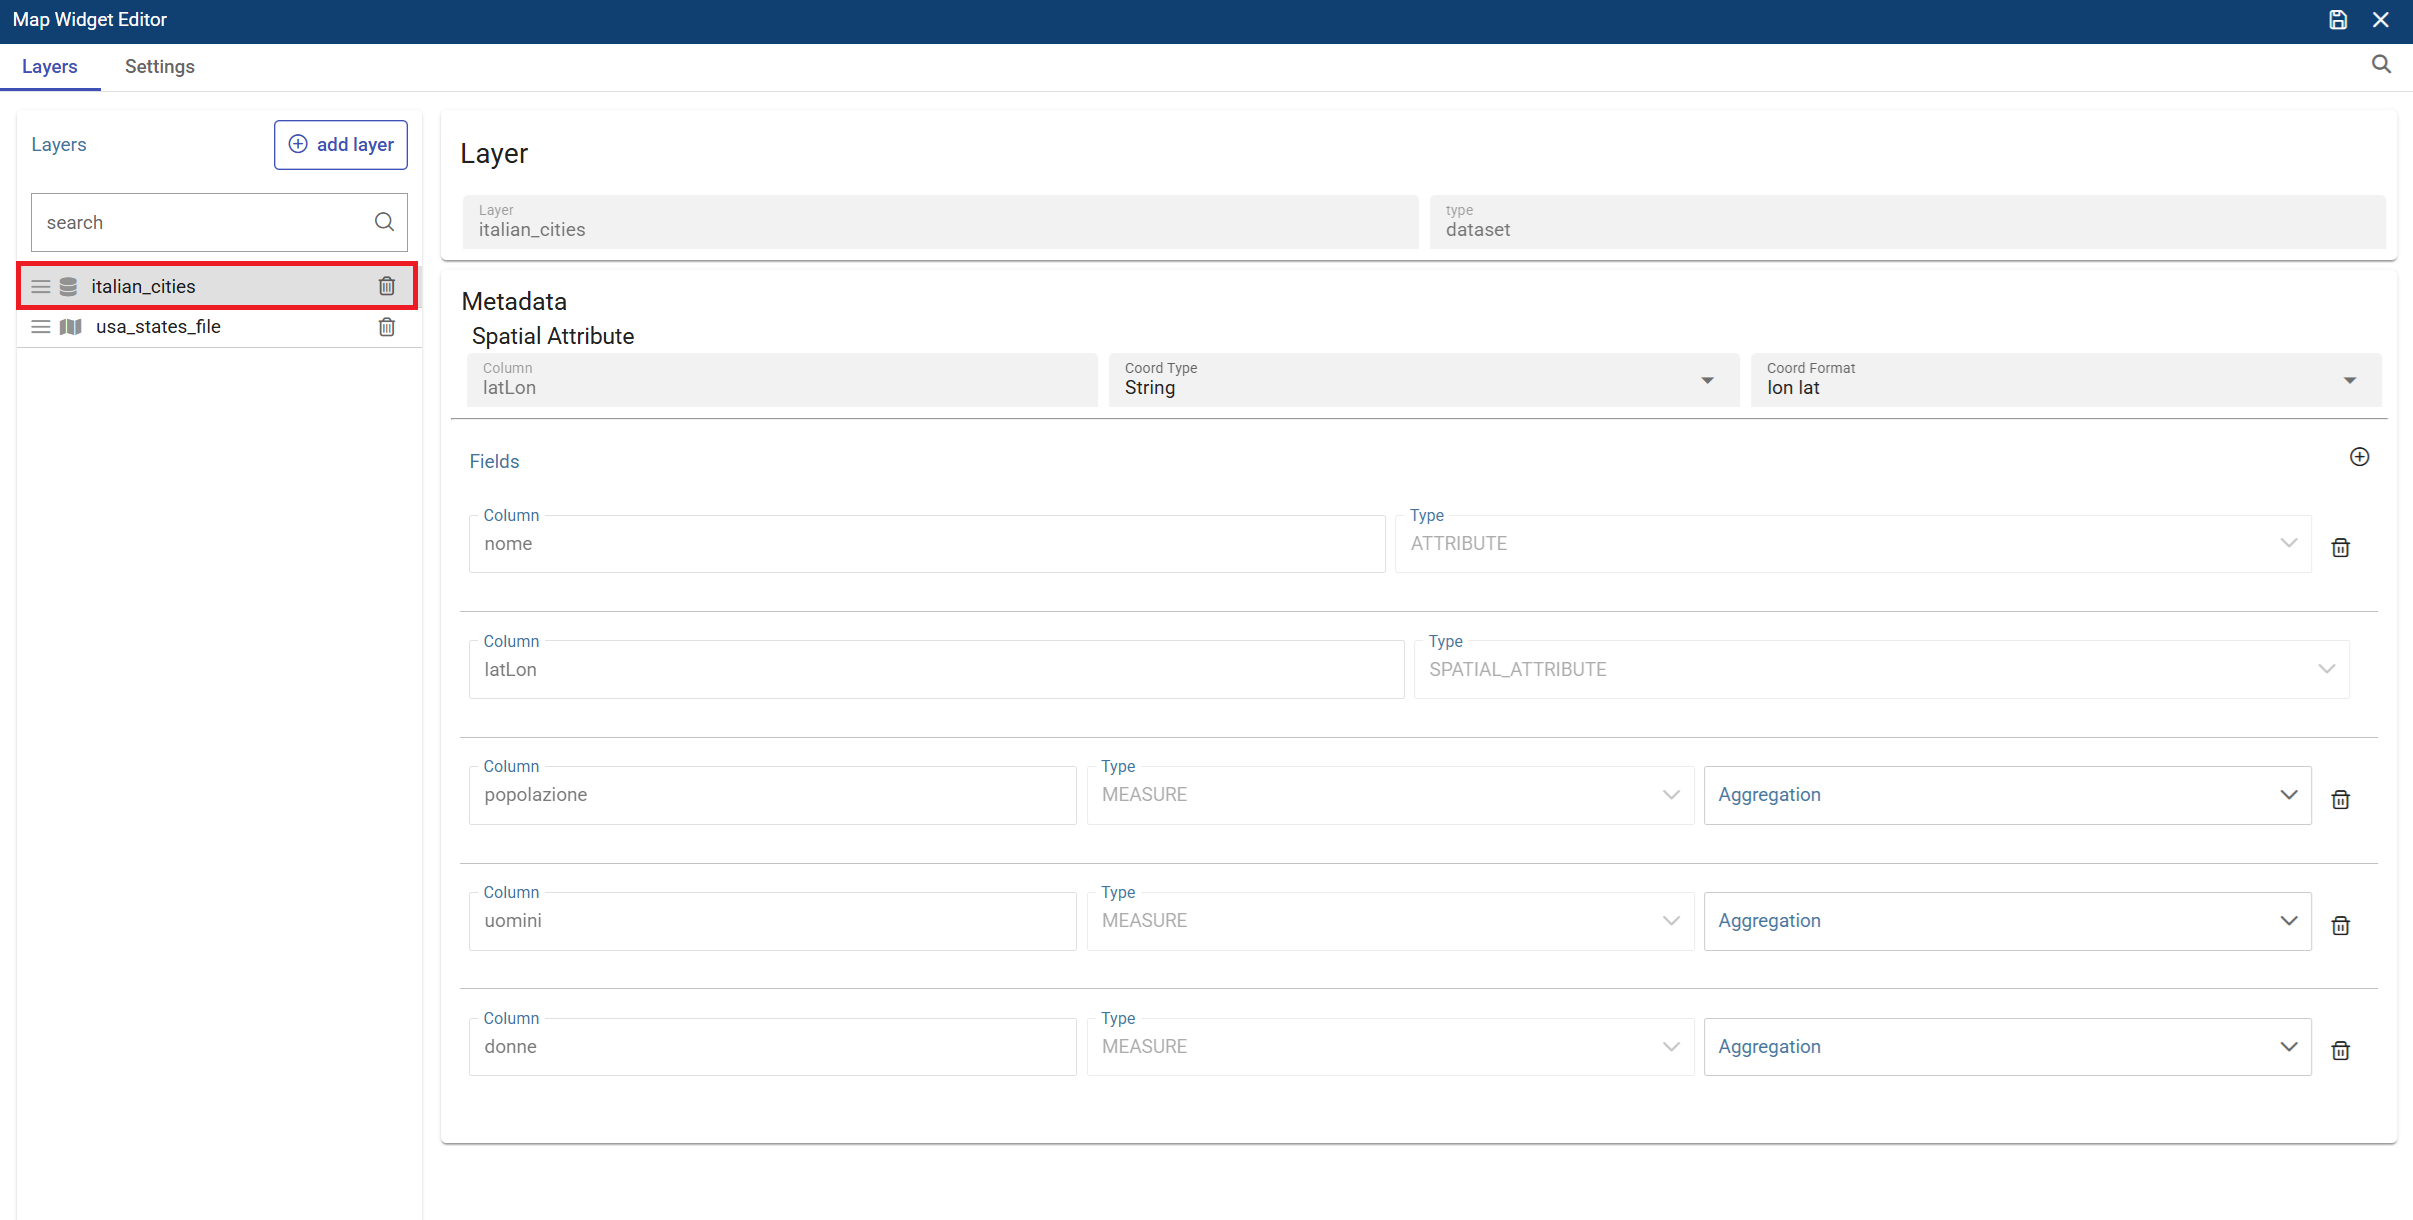Viewport: 2413px width, 1220px height.
Task: Open the Coord Type dropdown
Action: (1424, 380)
